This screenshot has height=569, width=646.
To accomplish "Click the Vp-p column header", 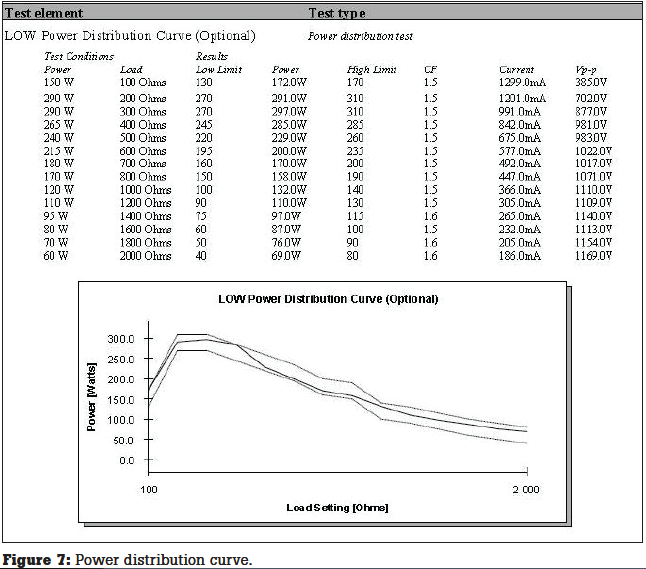I will (586, 69).
